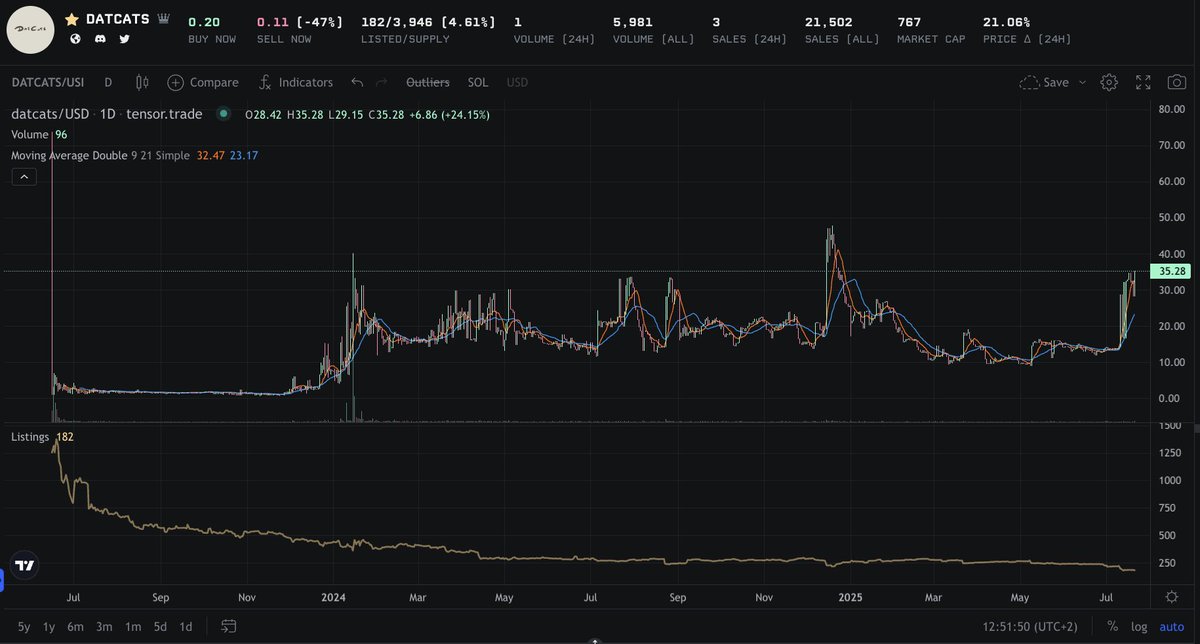Select the 1y time range
The image size is (1200, 644).
(x=49, y=627)
